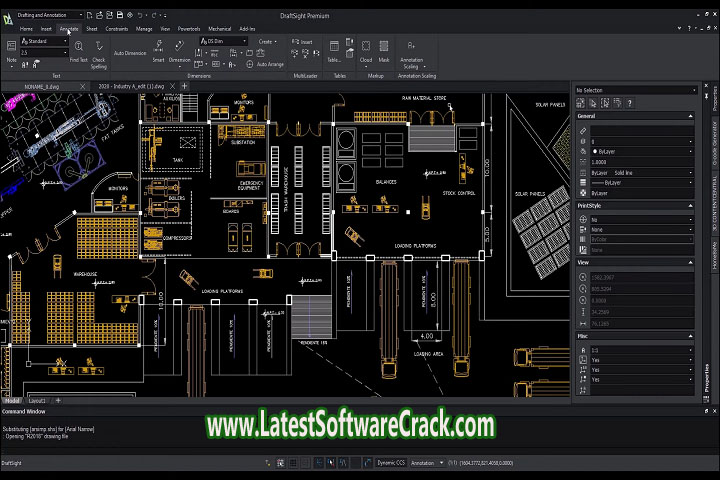
Task: Insert a Table from the ribbon
Action: pos(333,48)
